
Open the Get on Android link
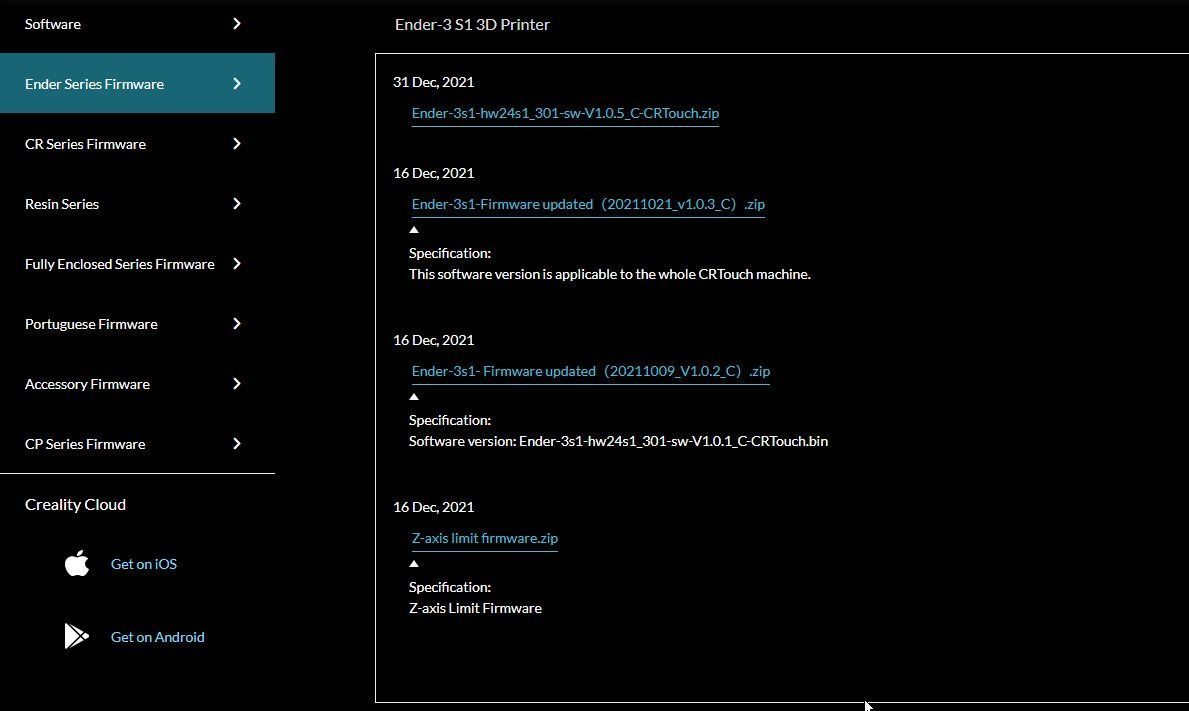click(x=158, y=637)
